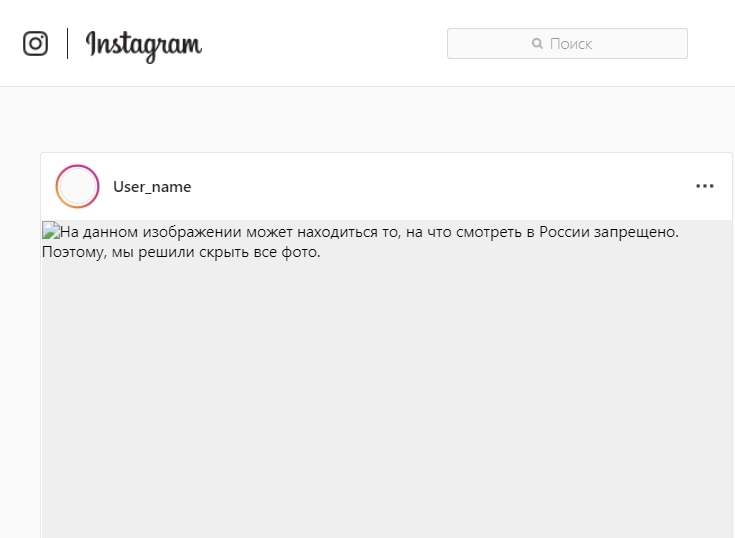
Task: Click the gray page background left of the post
Action: click(x=20, y=328)
